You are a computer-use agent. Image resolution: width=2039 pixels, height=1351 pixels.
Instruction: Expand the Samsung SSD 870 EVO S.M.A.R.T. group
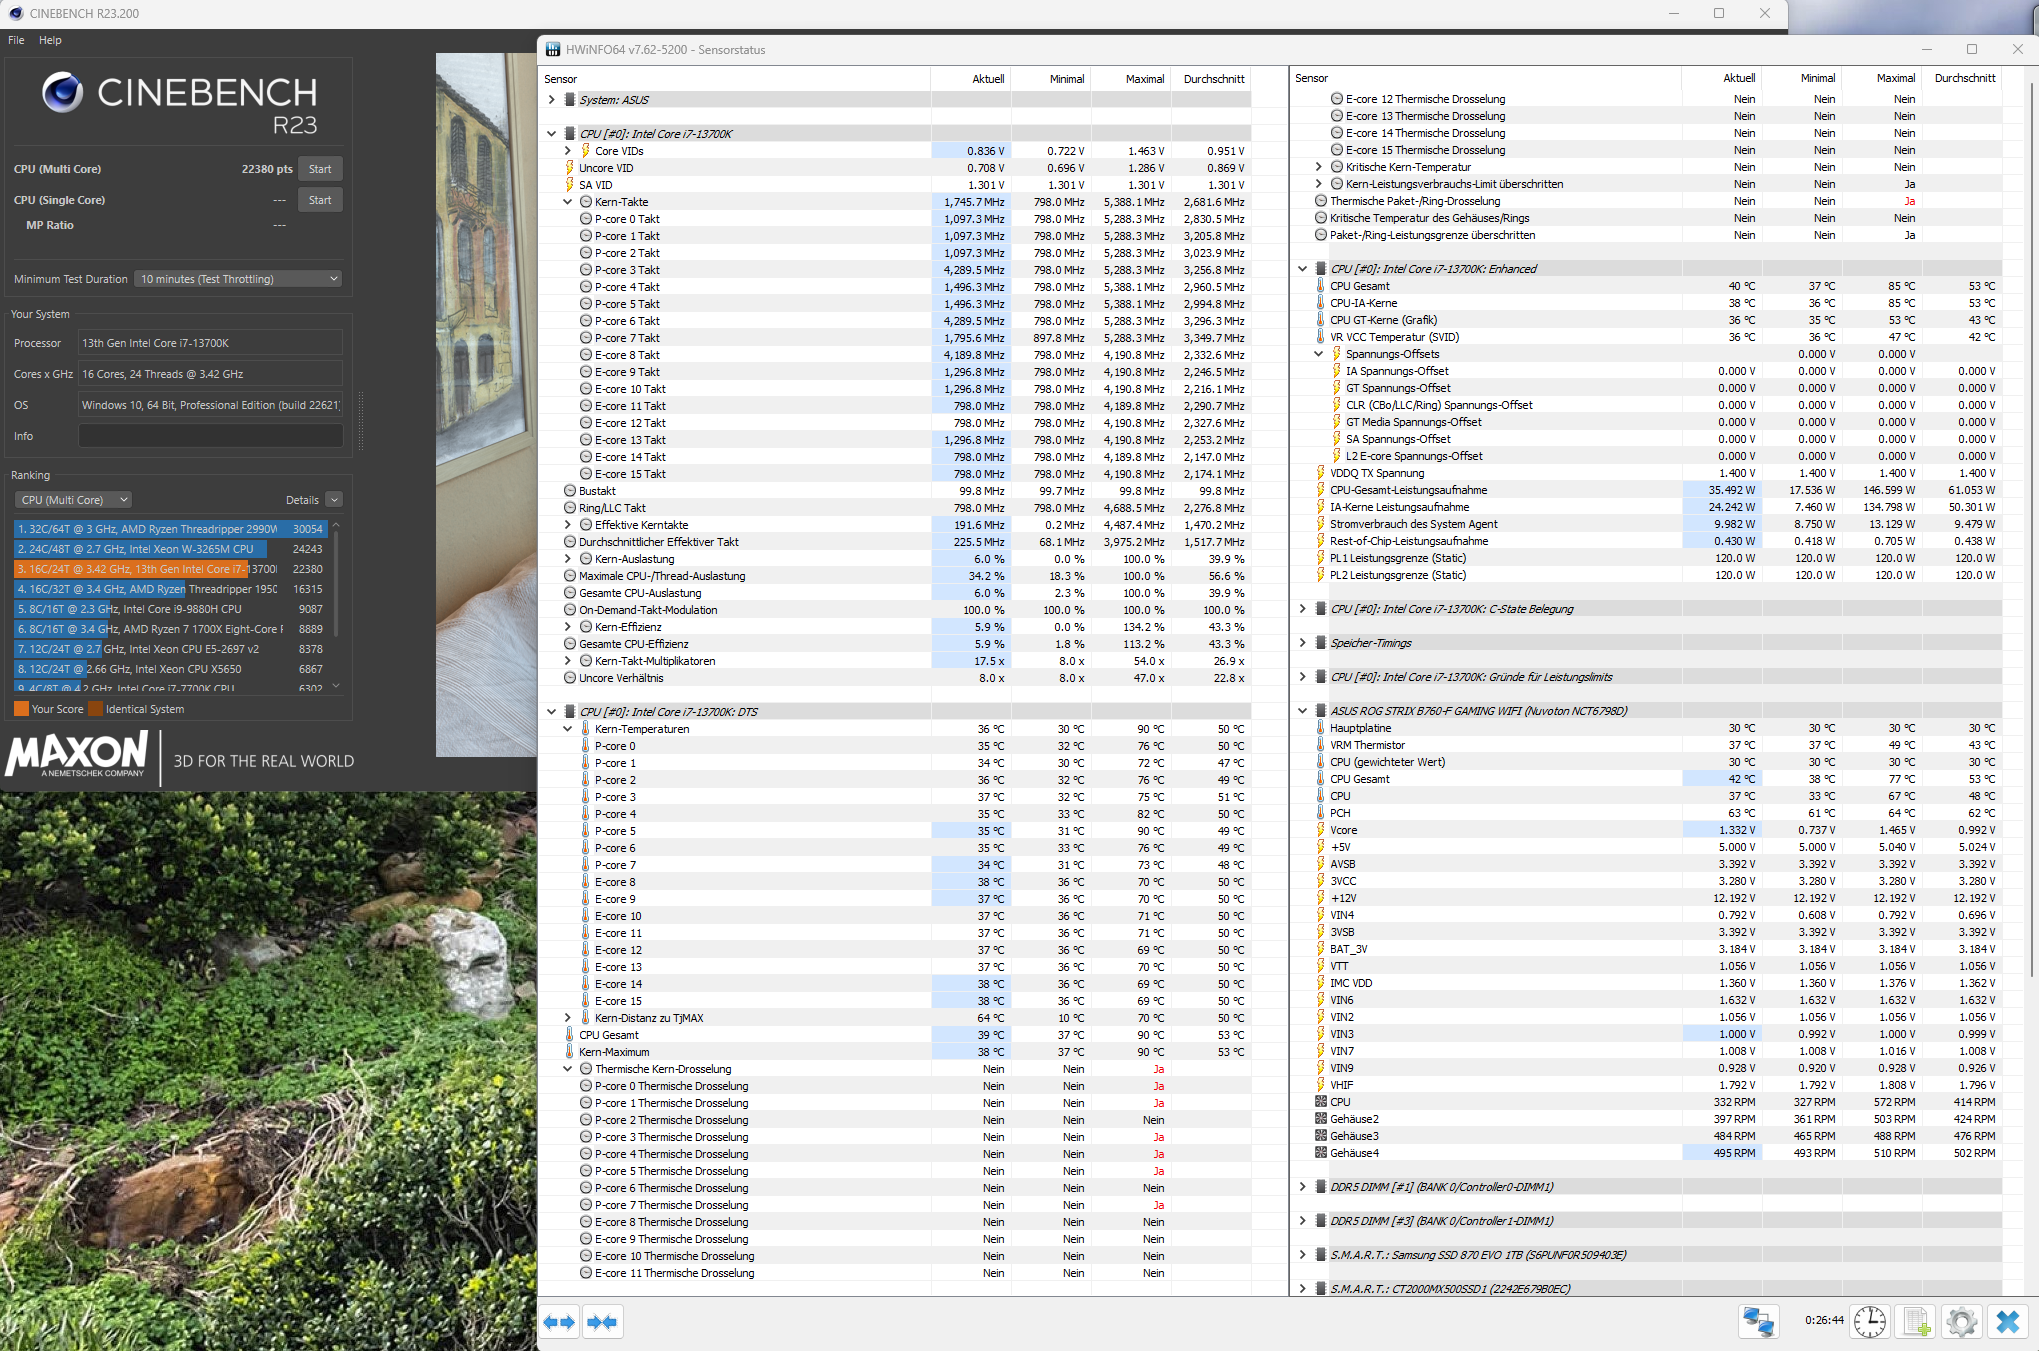click(1302, 1255)
